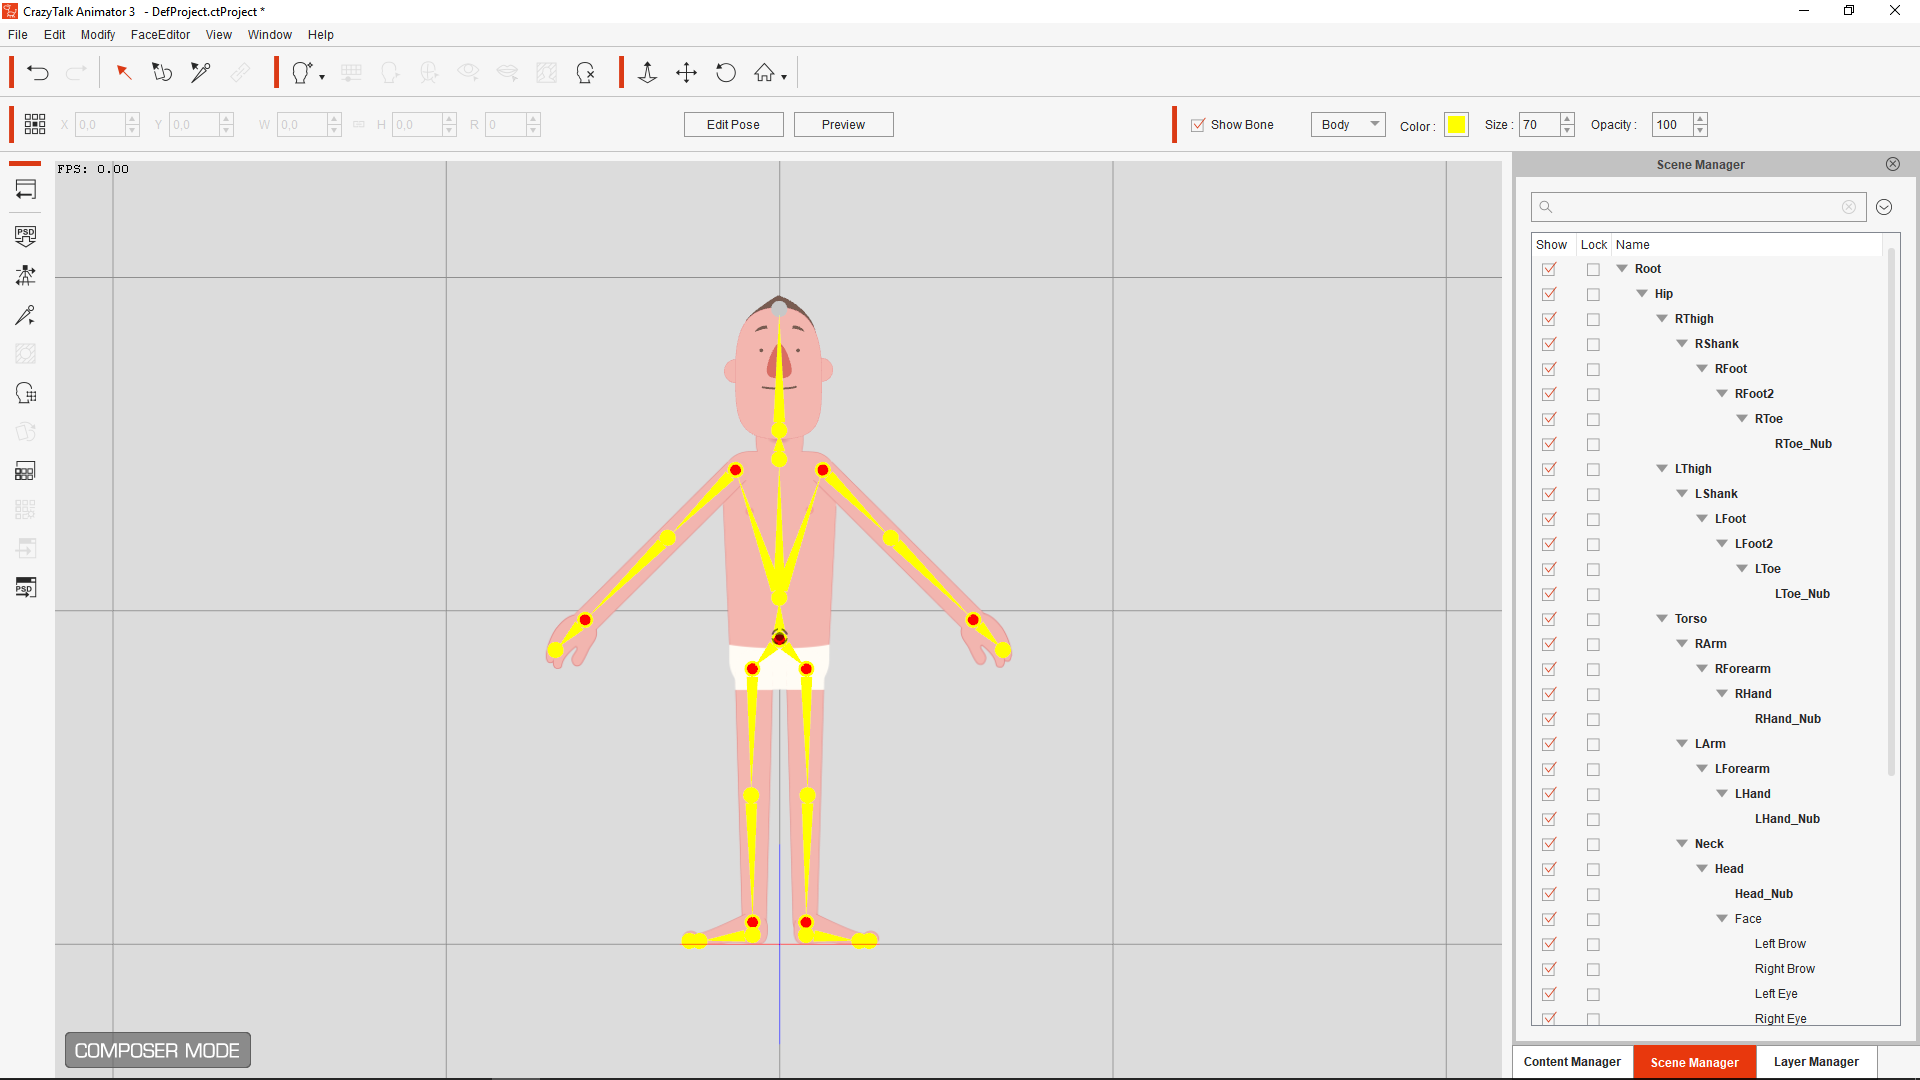Viewport: 1920px width, 1080px height.
Task: Open the Window menu
Action: click(x=270, y=34)
